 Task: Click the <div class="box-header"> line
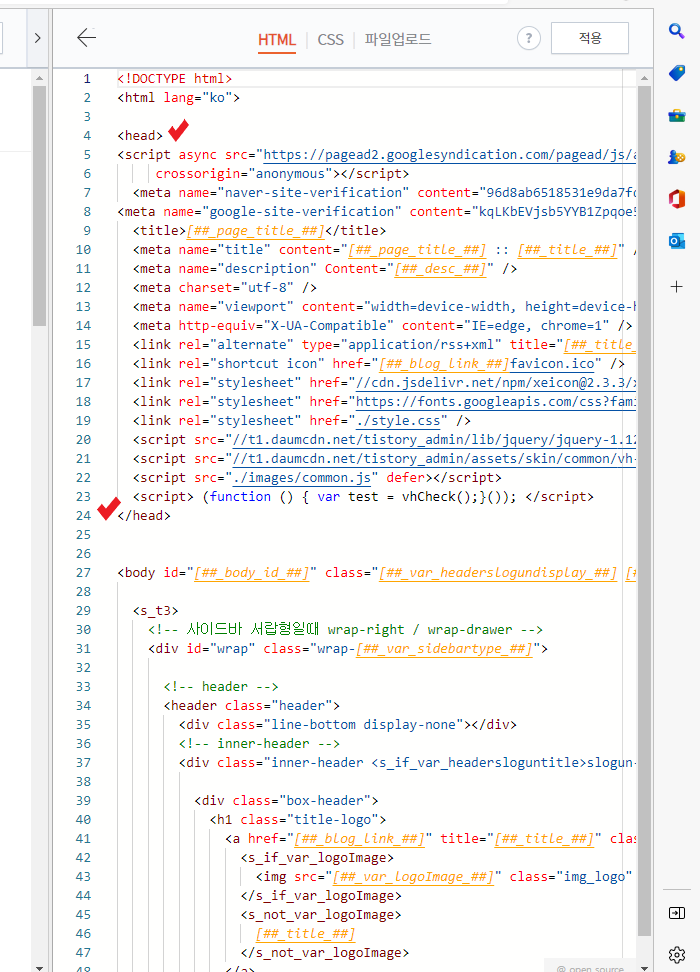click(x=286, y=801)
